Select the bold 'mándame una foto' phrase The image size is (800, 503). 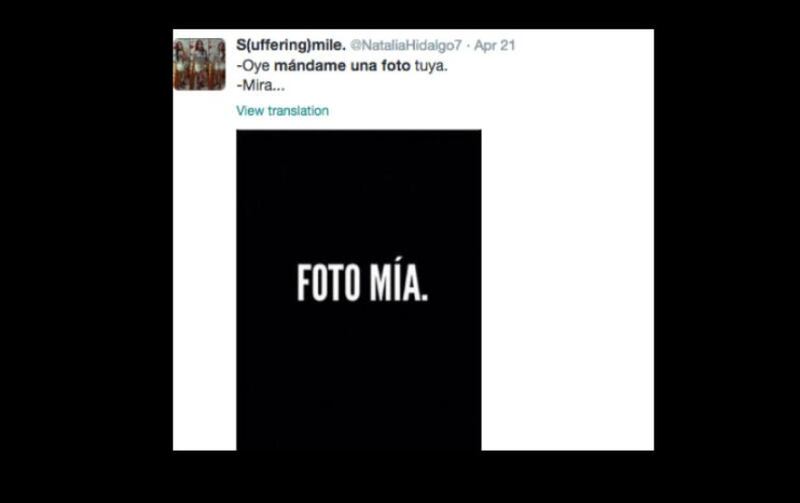click(x=342, y=66)
